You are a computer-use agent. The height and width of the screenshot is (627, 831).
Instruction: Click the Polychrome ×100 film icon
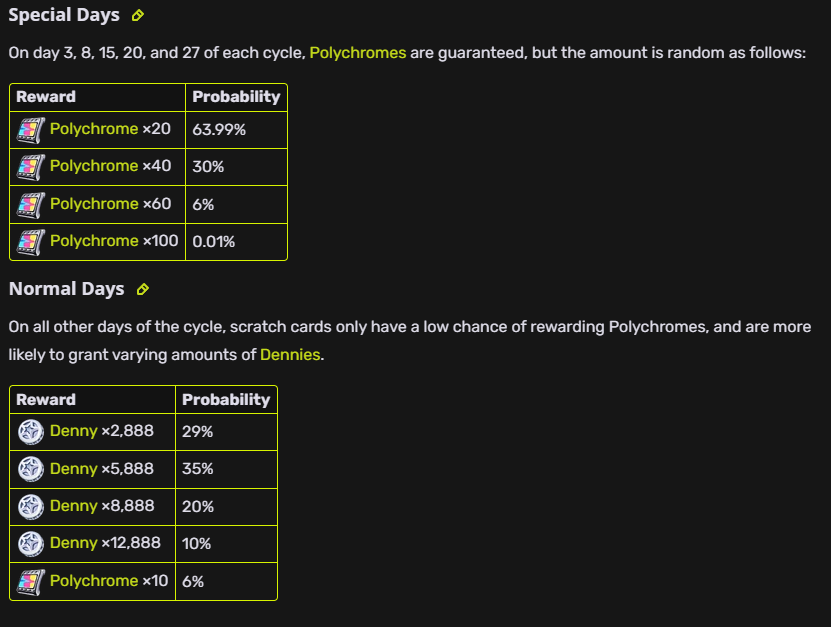tap(31, 242)
